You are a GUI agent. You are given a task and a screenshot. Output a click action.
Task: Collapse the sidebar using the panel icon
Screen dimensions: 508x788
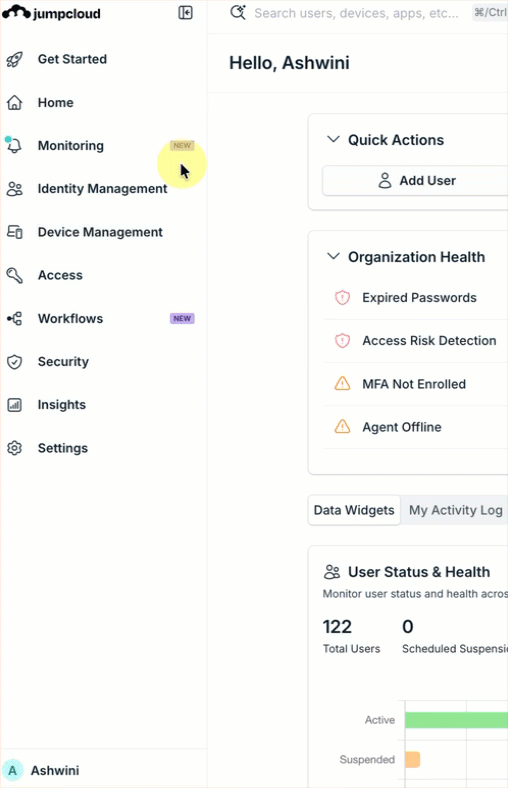pos(185,13)
